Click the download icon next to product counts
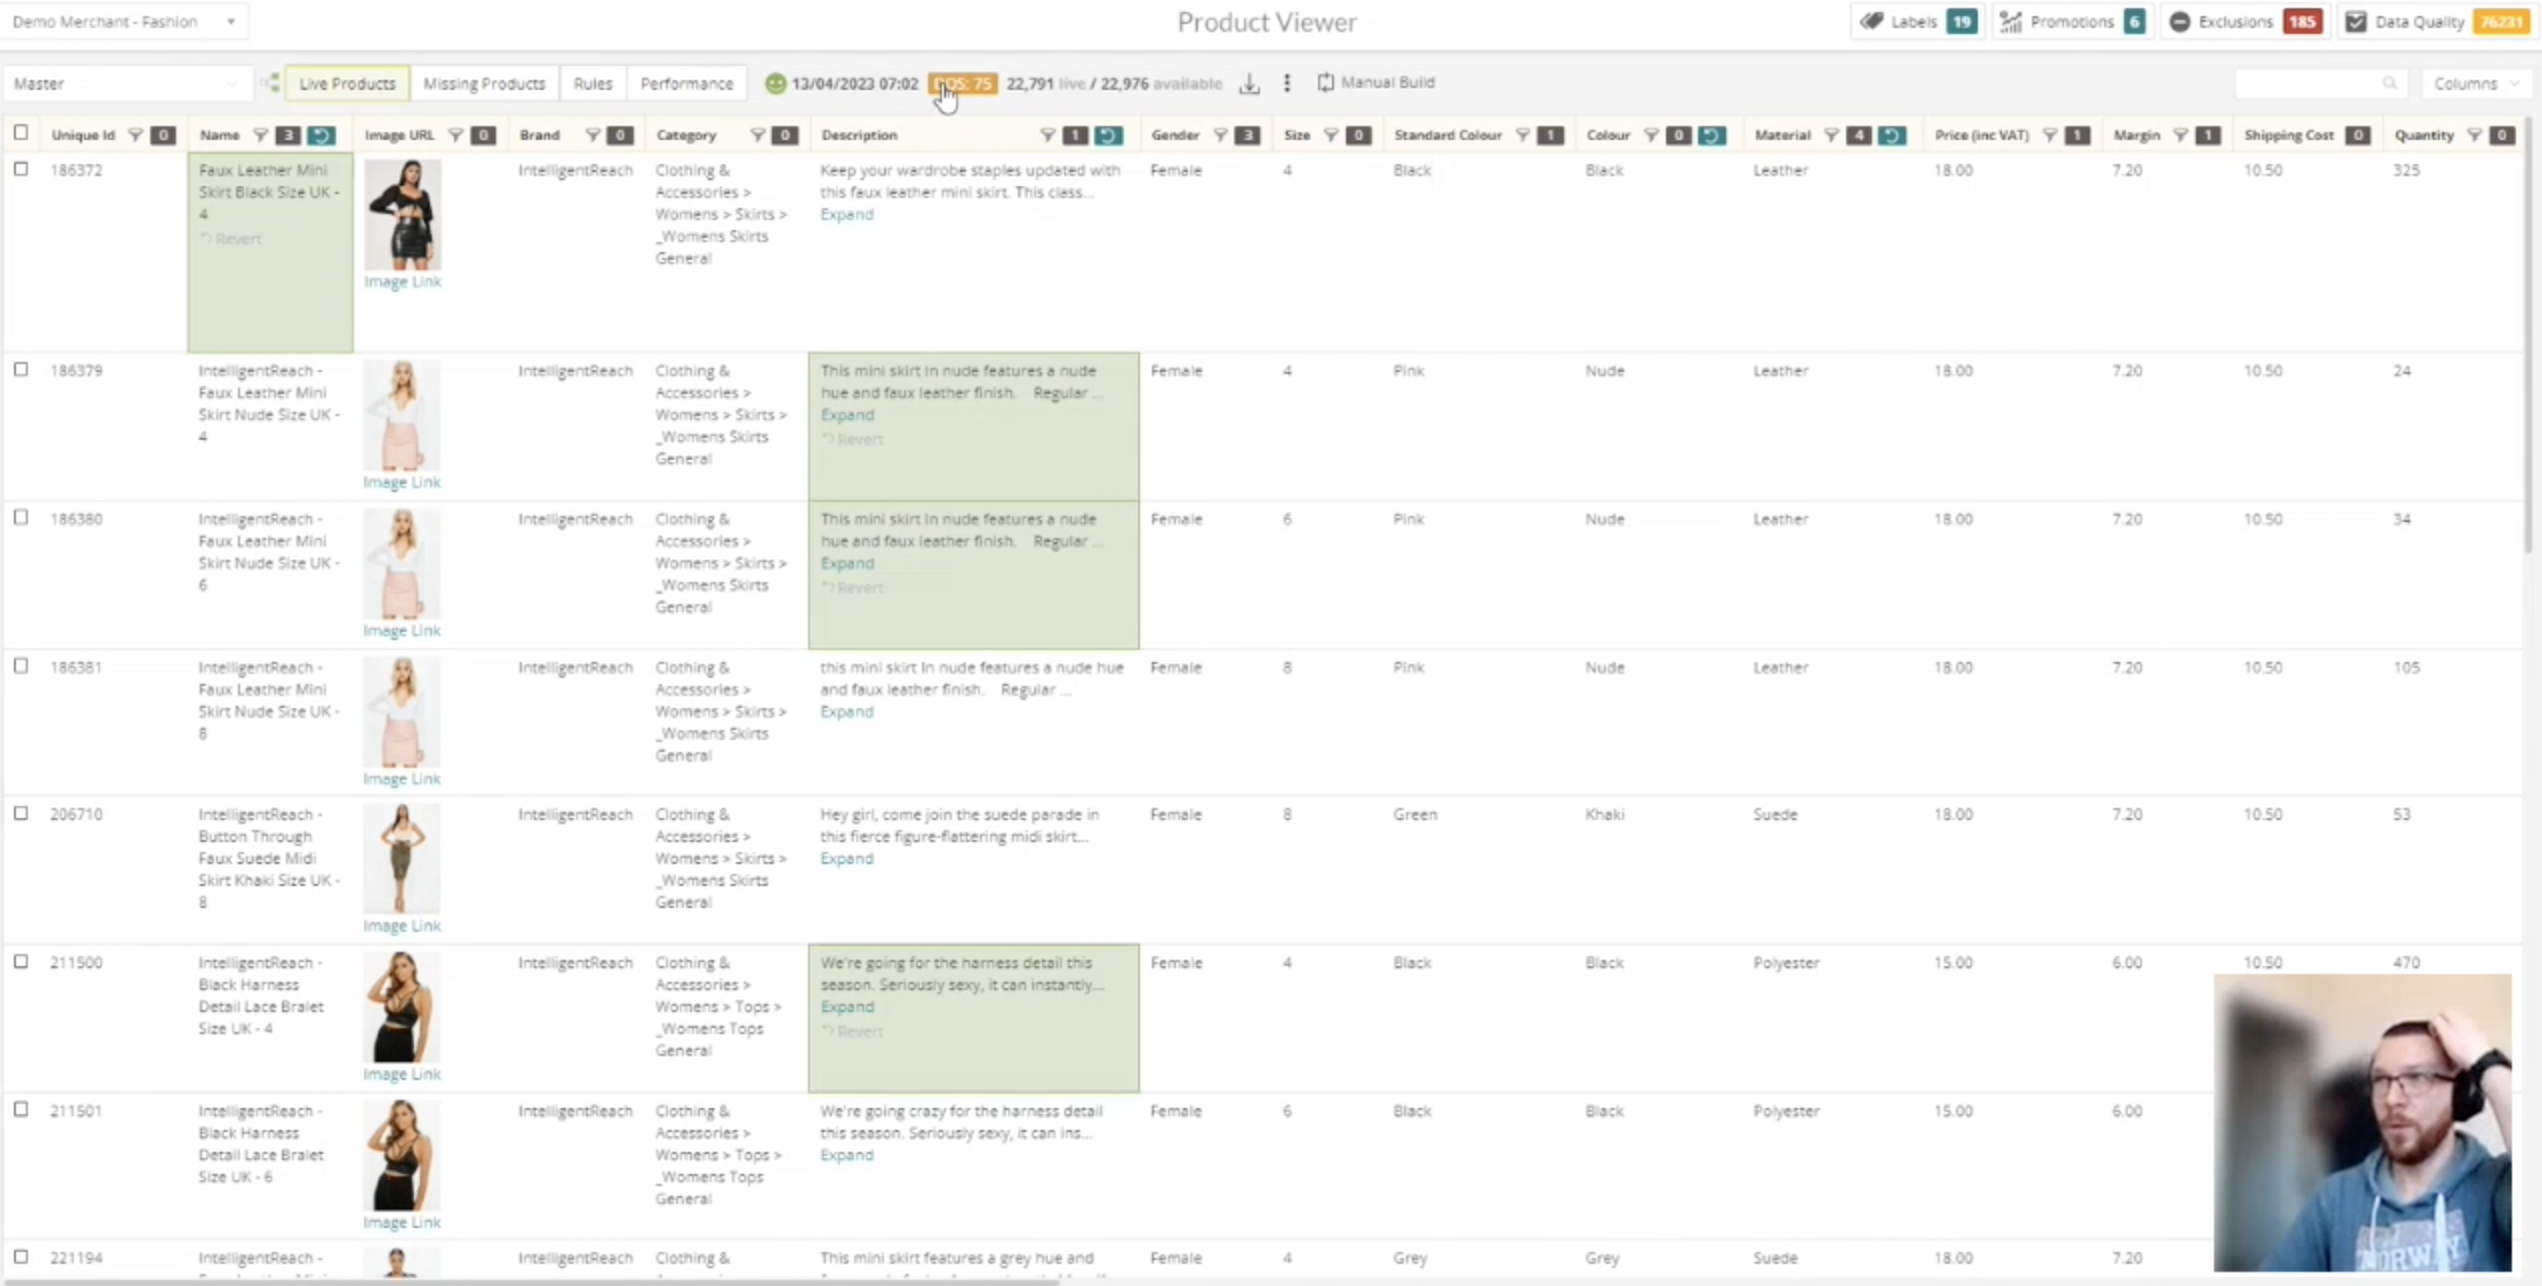 [x=1249, y=84]
